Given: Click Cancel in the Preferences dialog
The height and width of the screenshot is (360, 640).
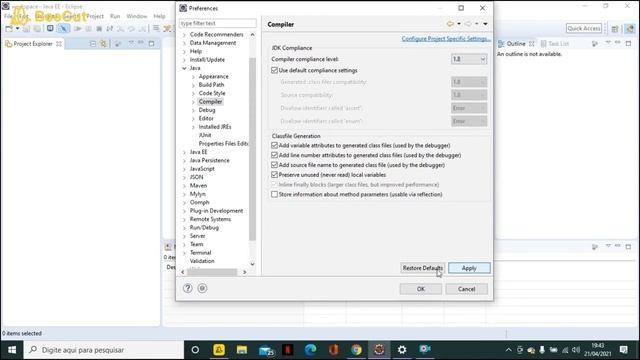Looking at the screenshot, I should click(x=466, y=289).
